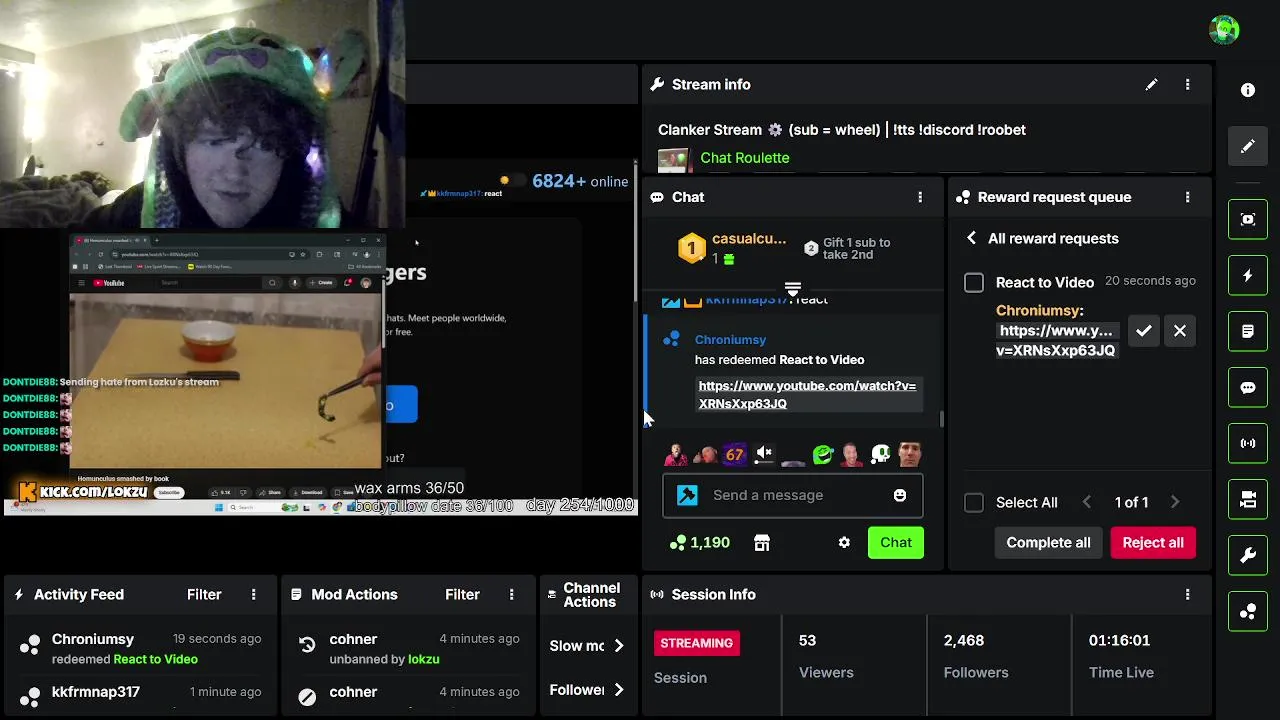
Task: Toggle the stream preview panel sidebar icon
Action: point(1248,219)
